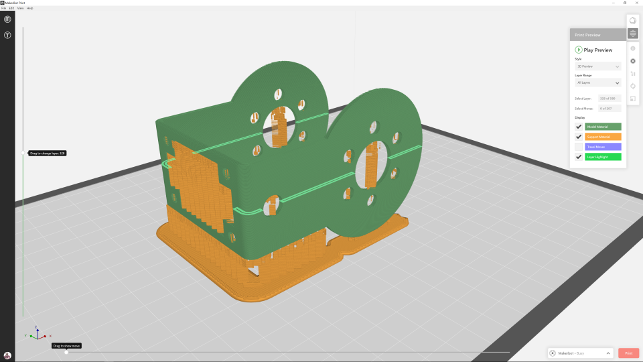643x362 pixels.
Task: Enable the Travel Moves checkbox
Action: click(x=579, y=147)
